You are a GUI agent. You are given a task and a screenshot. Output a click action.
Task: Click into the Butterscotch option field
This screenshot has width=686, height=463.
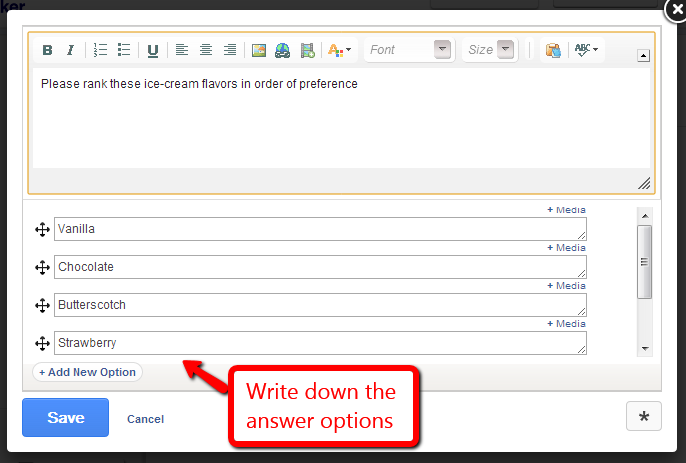point(320,305)
